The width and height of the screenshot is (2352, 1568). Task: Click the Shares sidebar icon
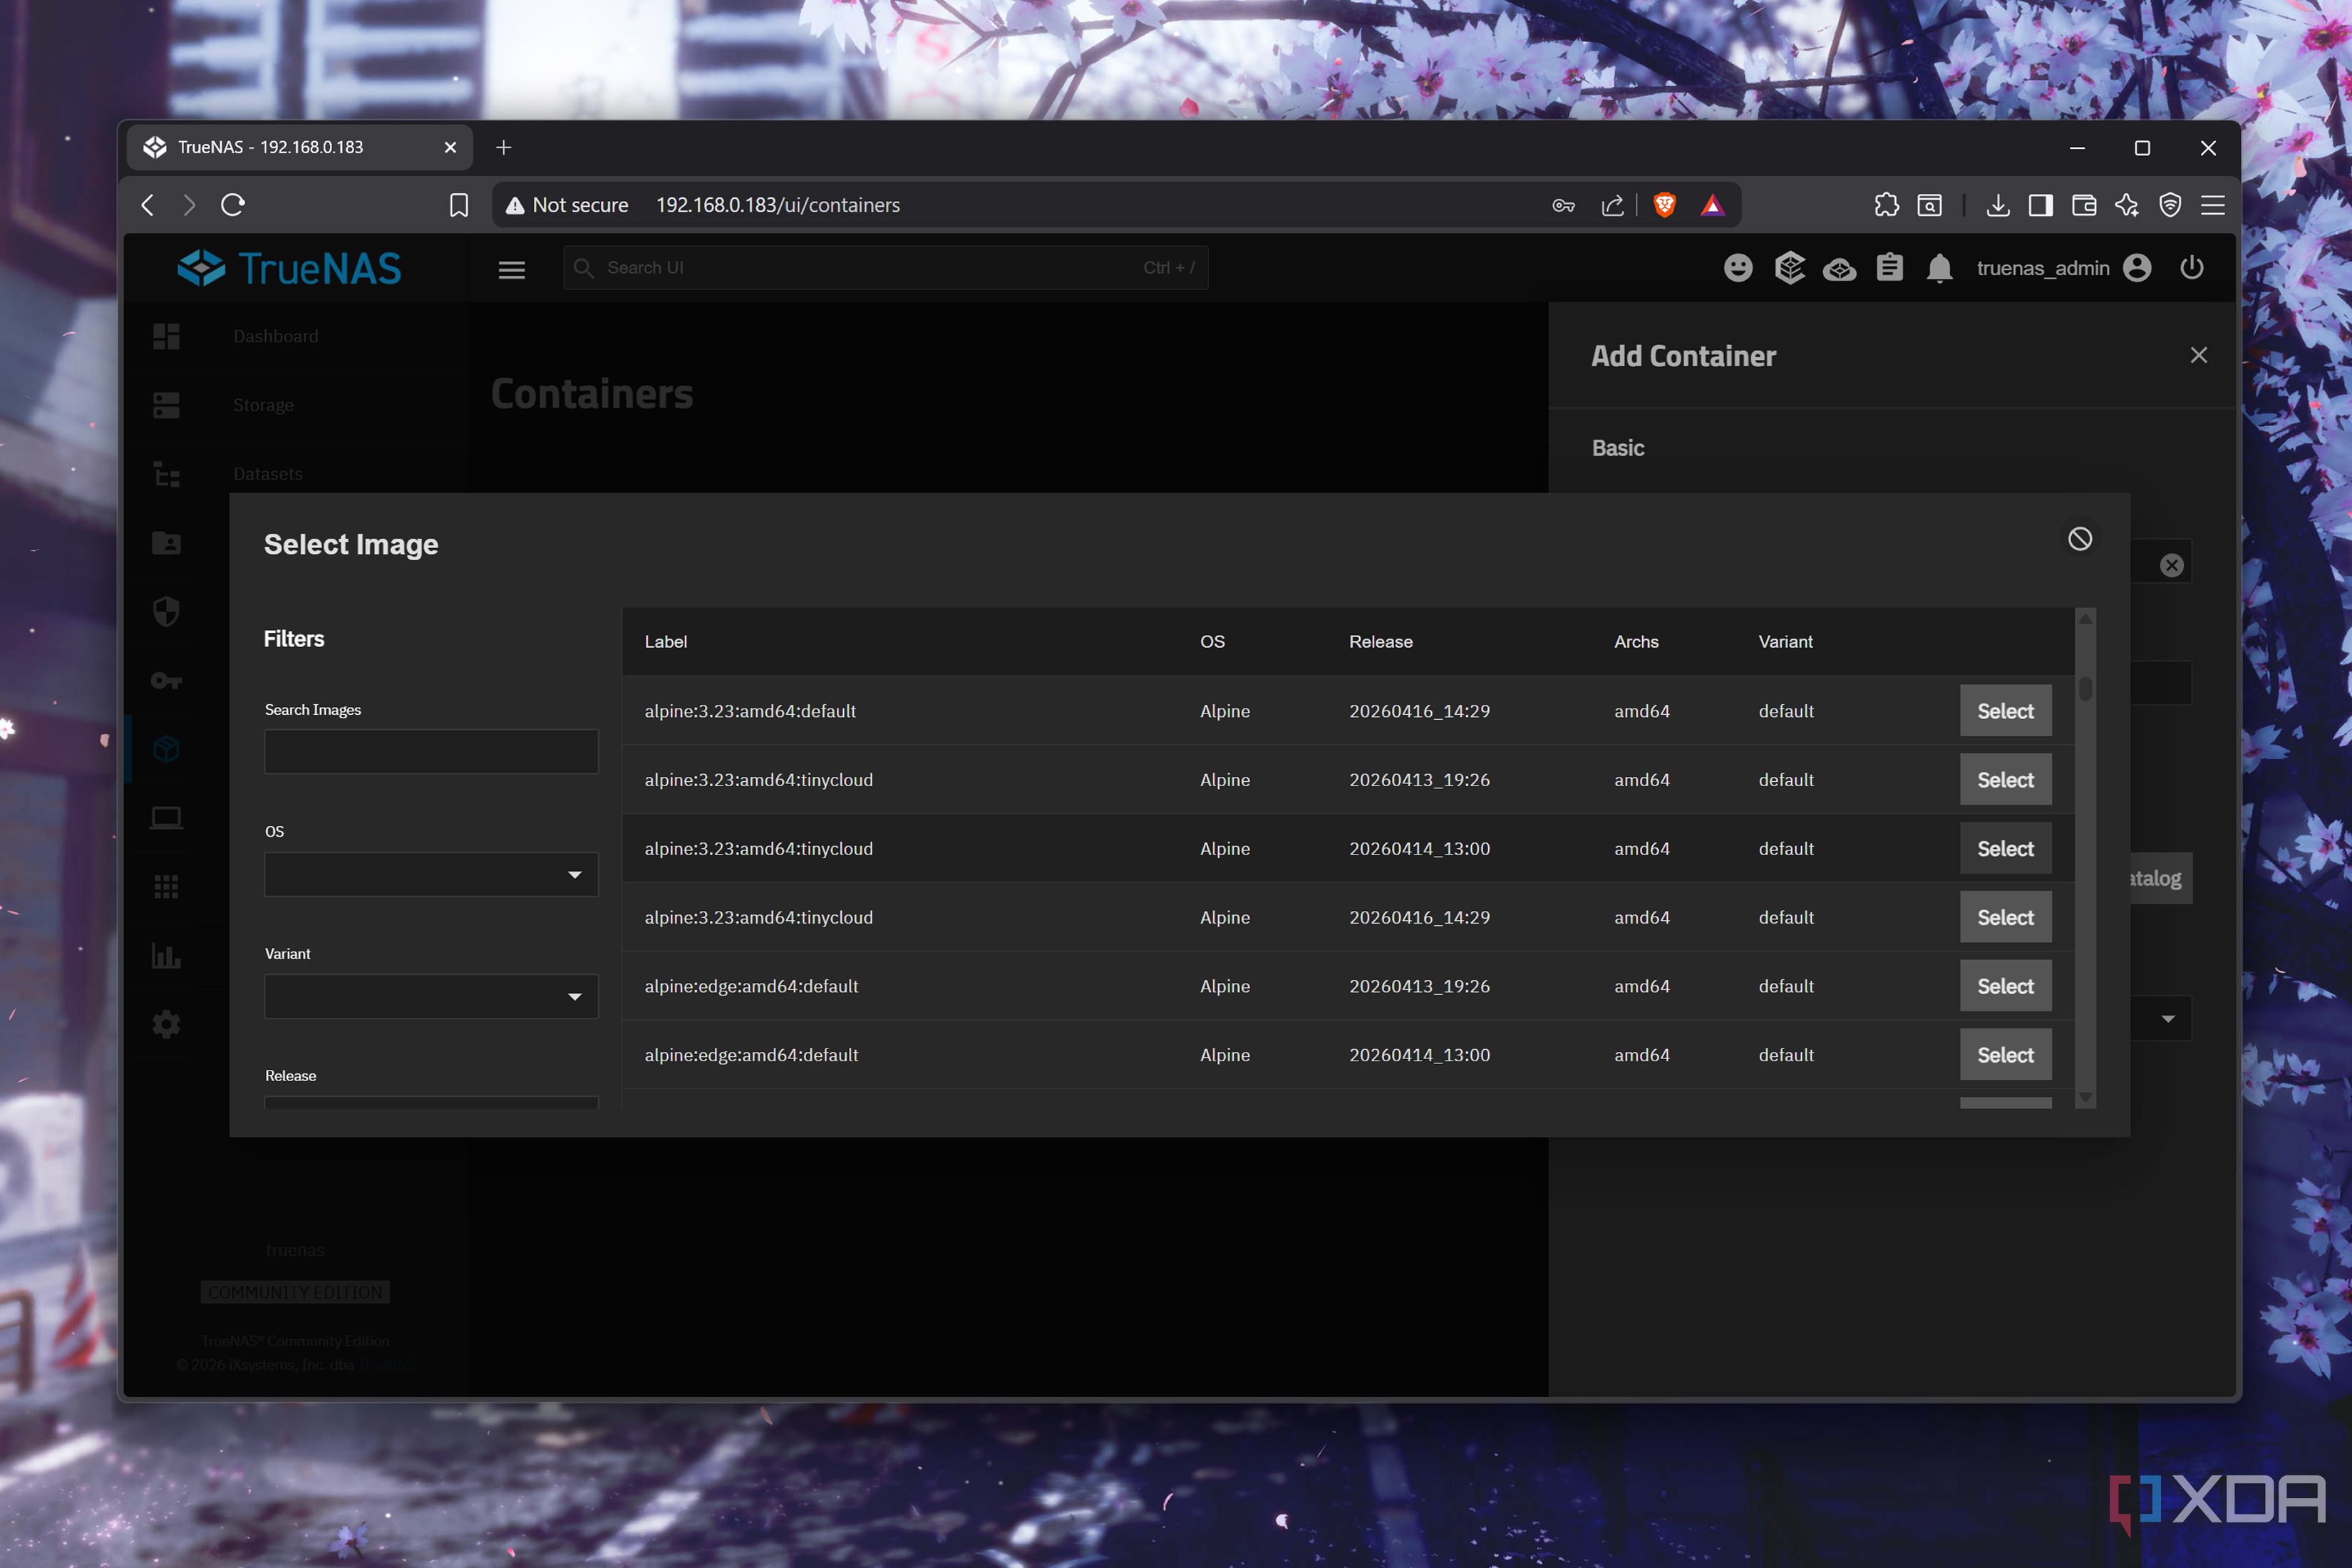[166, 543]
